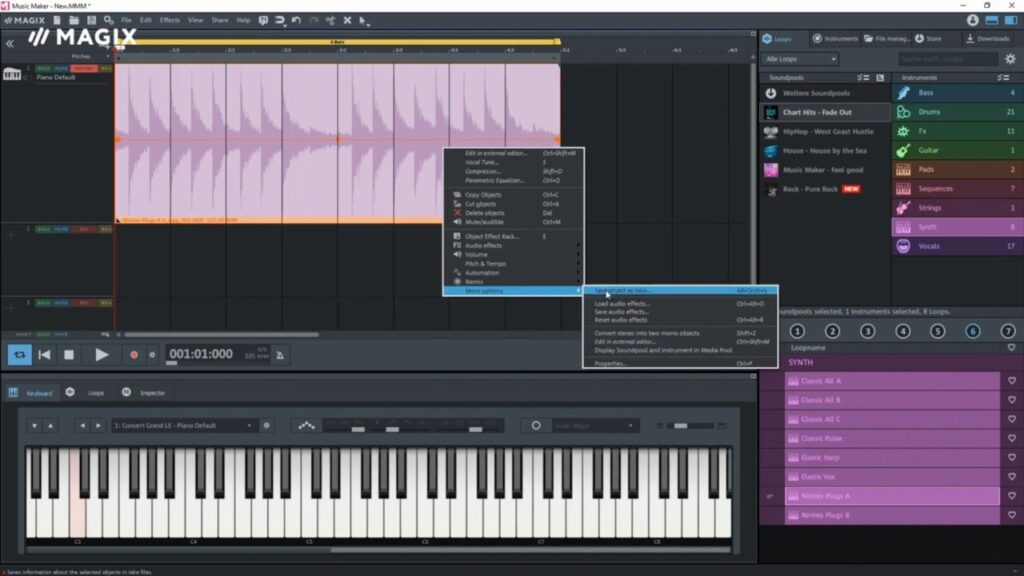Select the scissors split tool in the toolbar
Screen dimensions: 1024x576
pyautogui.click(x=330, y=20)
